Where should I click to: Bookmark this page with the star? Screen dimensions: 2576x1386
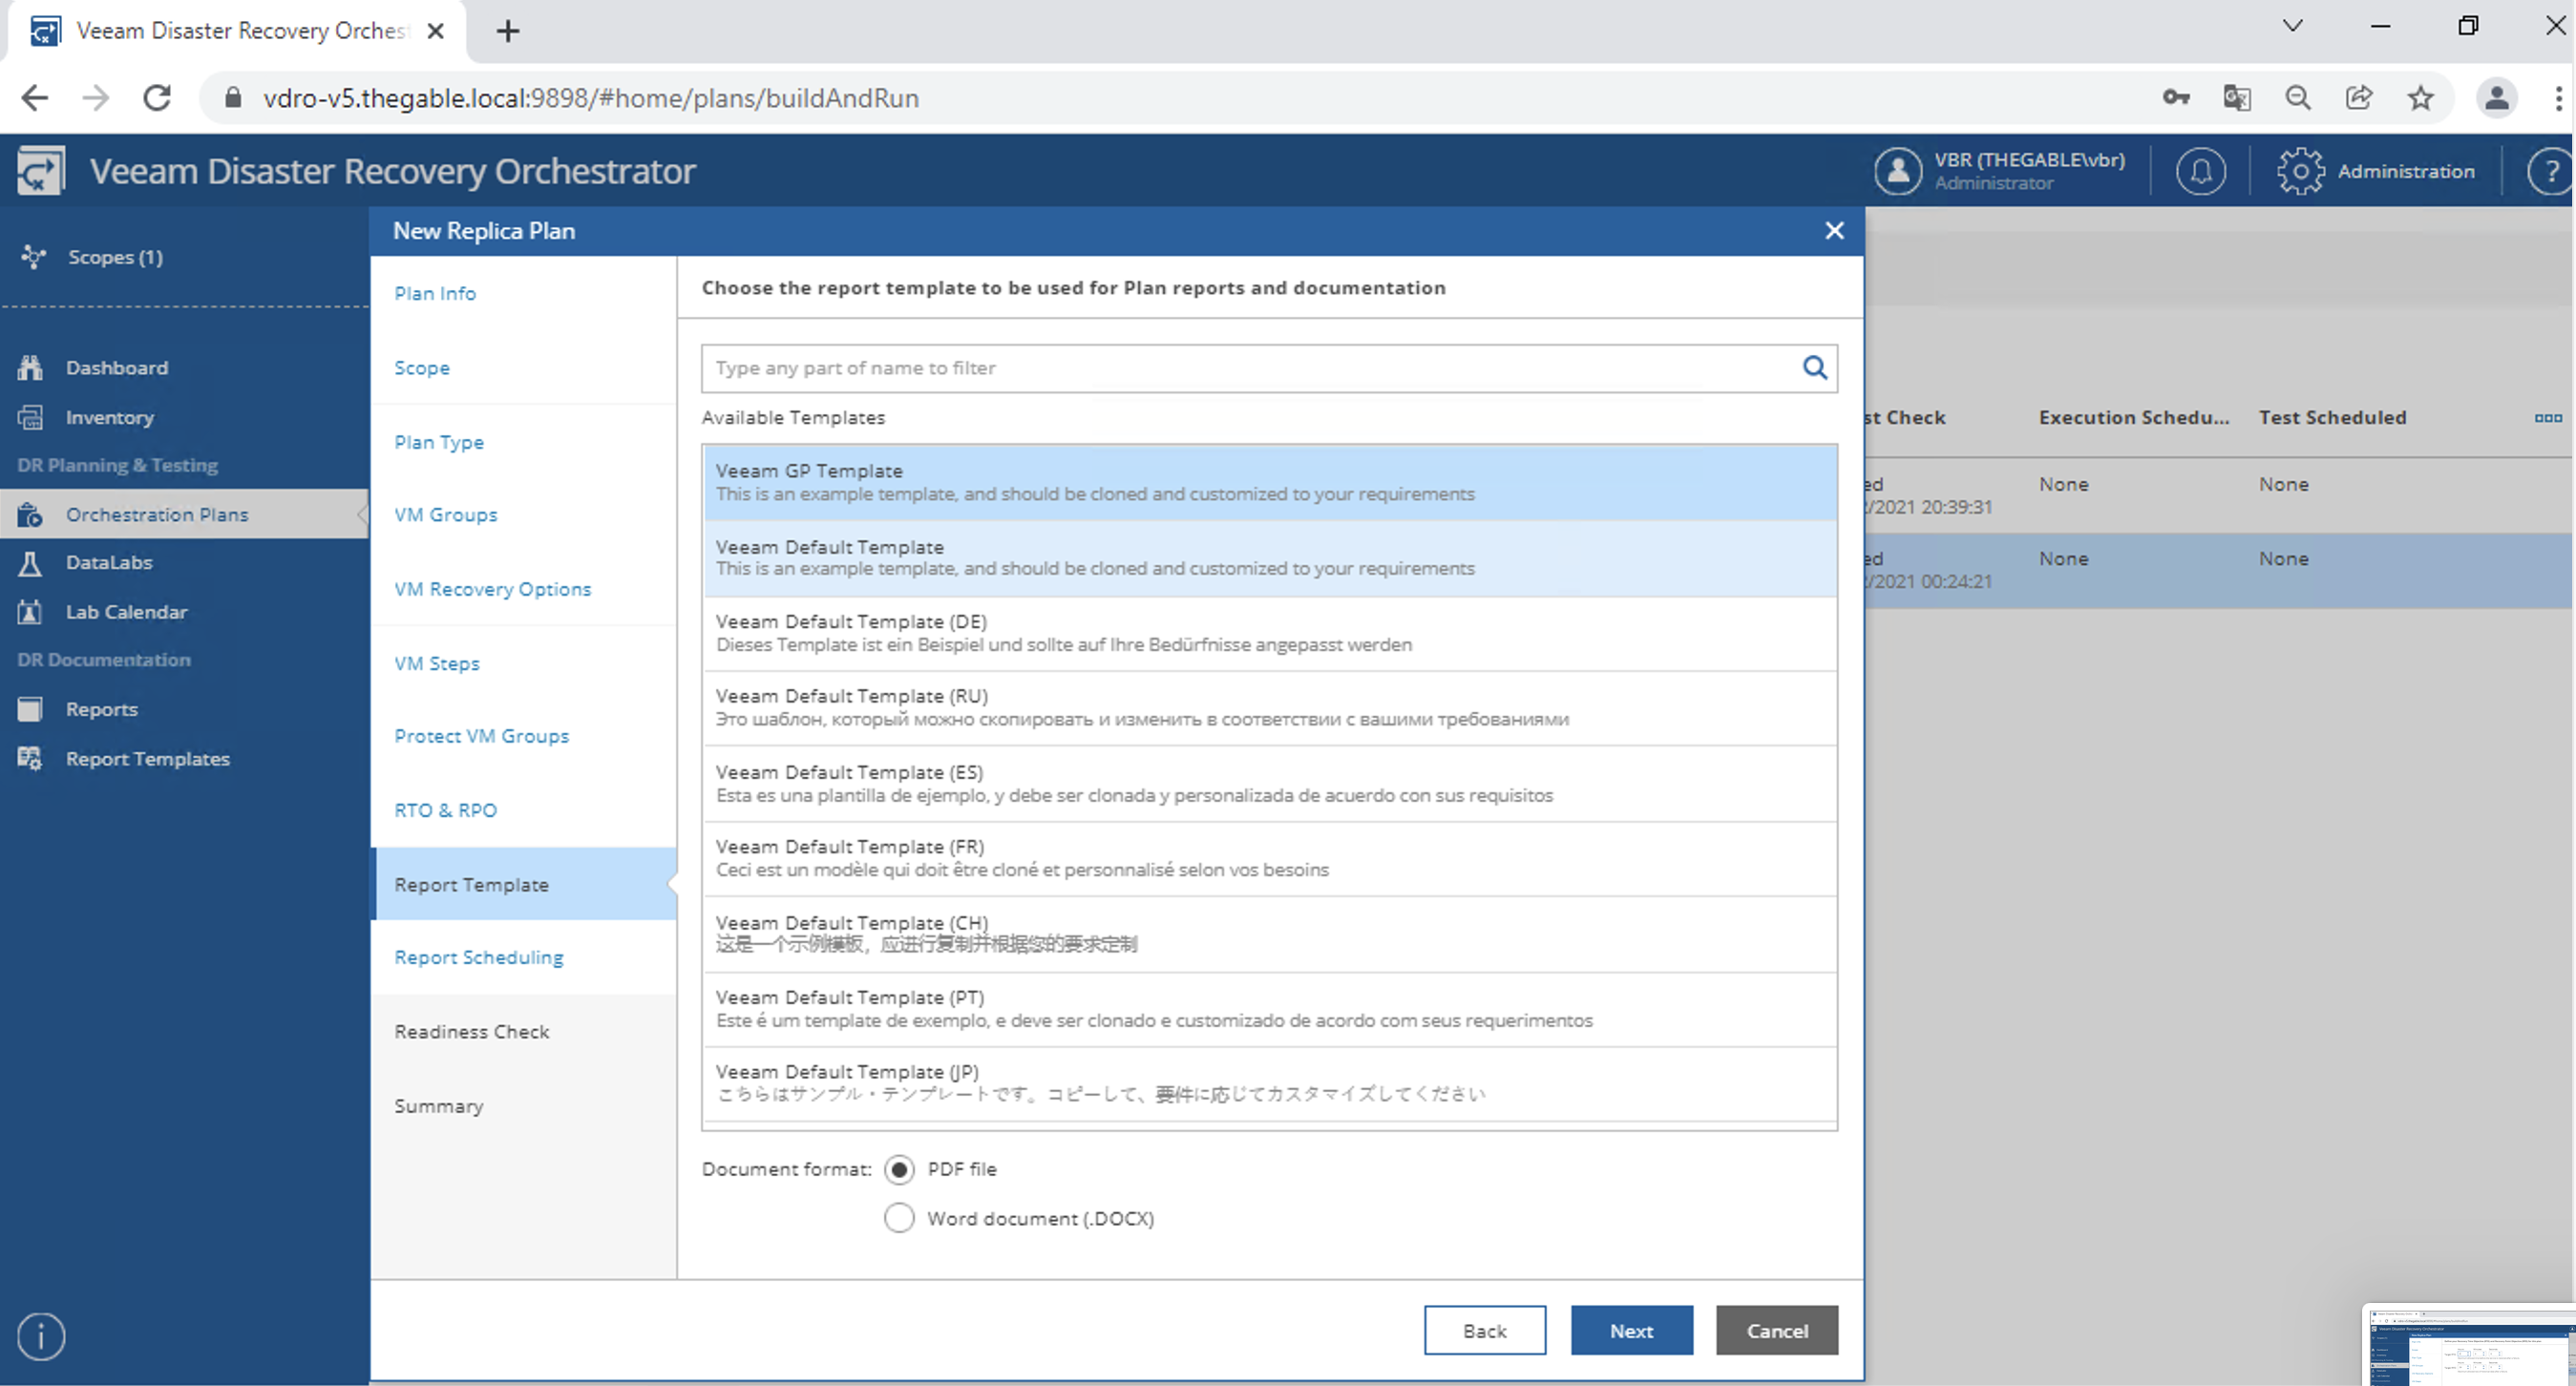(x=2420, y=98)
